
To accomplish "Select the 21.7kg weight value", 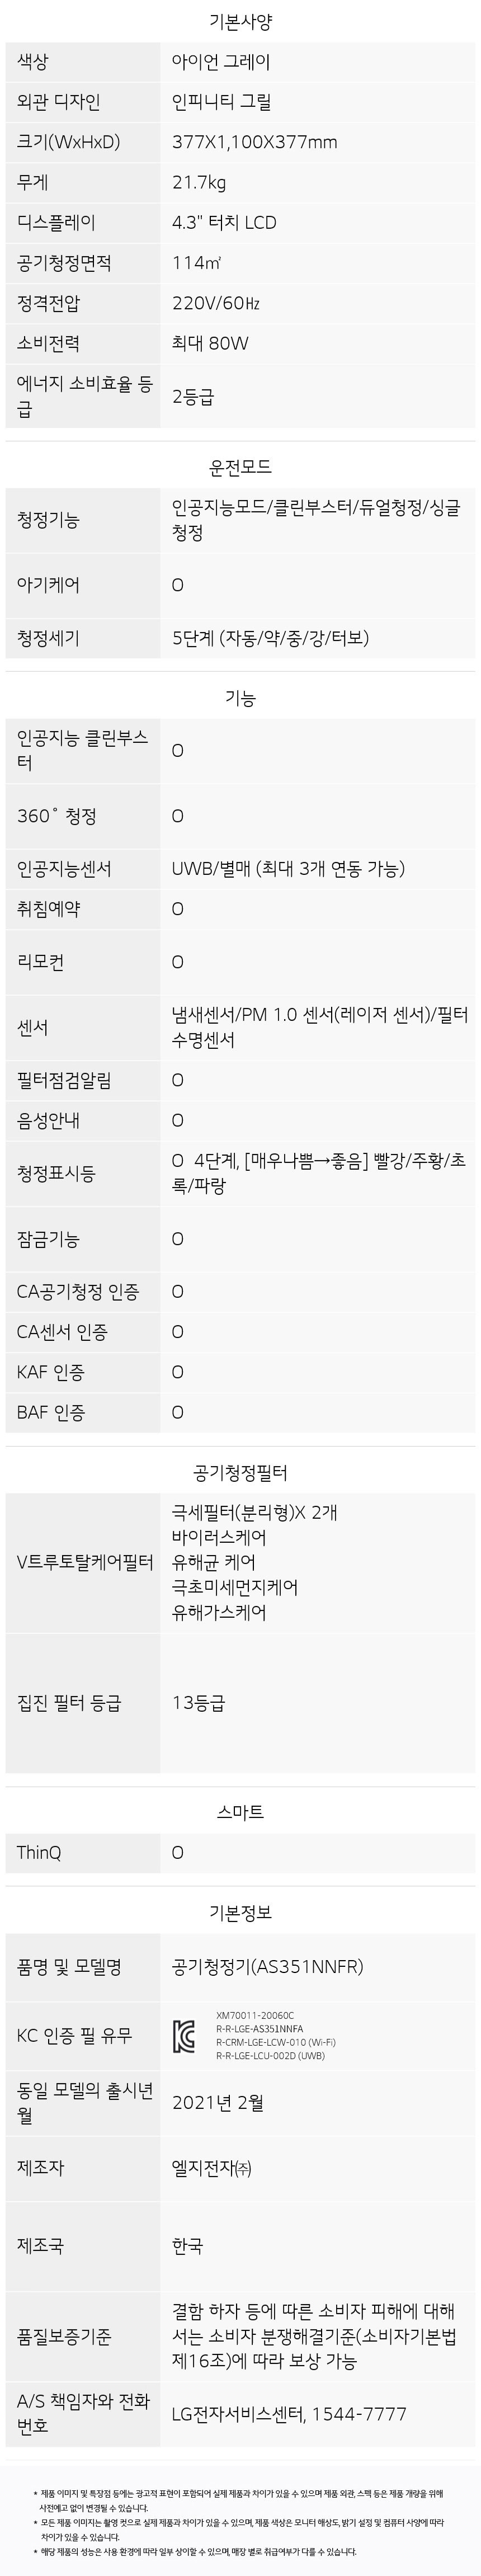I will tap(199, 182).
